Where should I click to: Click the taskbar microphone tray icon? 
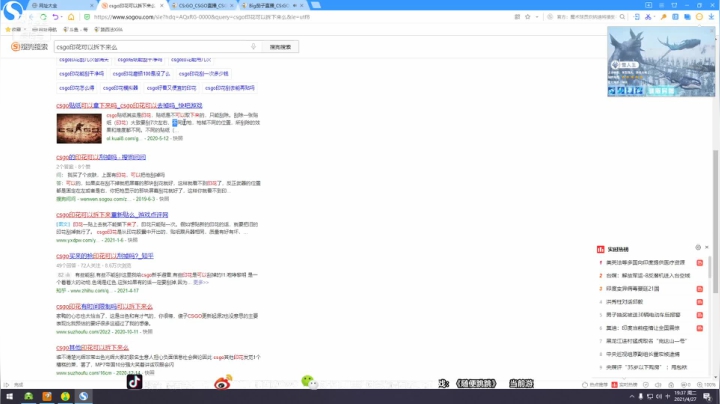641,397
